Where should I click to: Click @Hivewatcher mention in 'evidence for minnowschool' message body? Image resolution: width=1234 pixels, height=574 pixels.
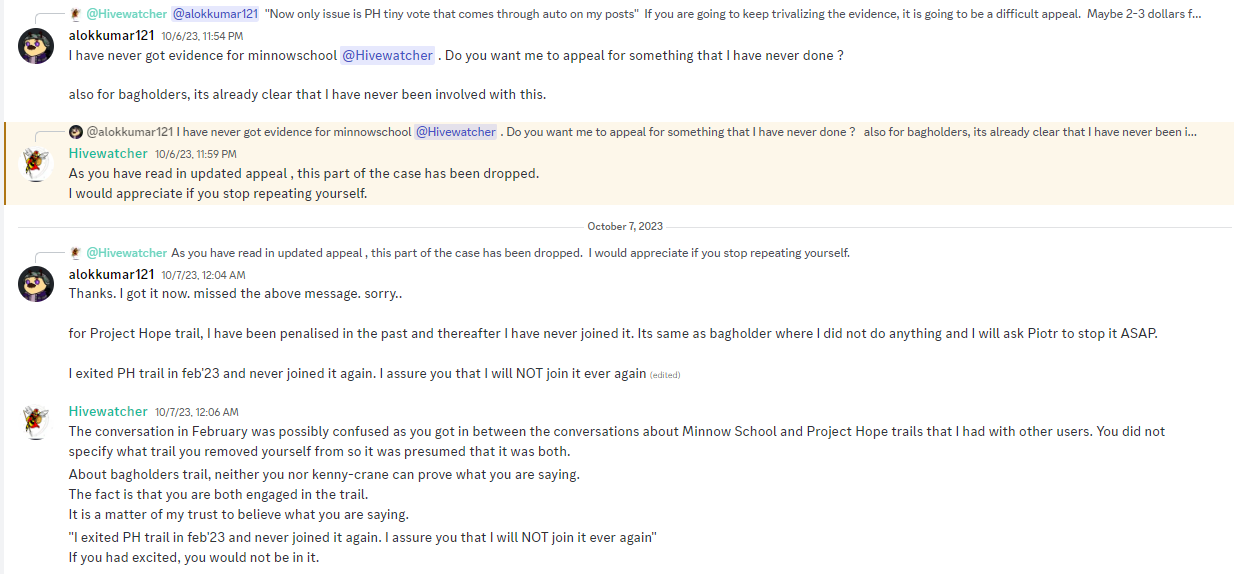click(388, 55)
